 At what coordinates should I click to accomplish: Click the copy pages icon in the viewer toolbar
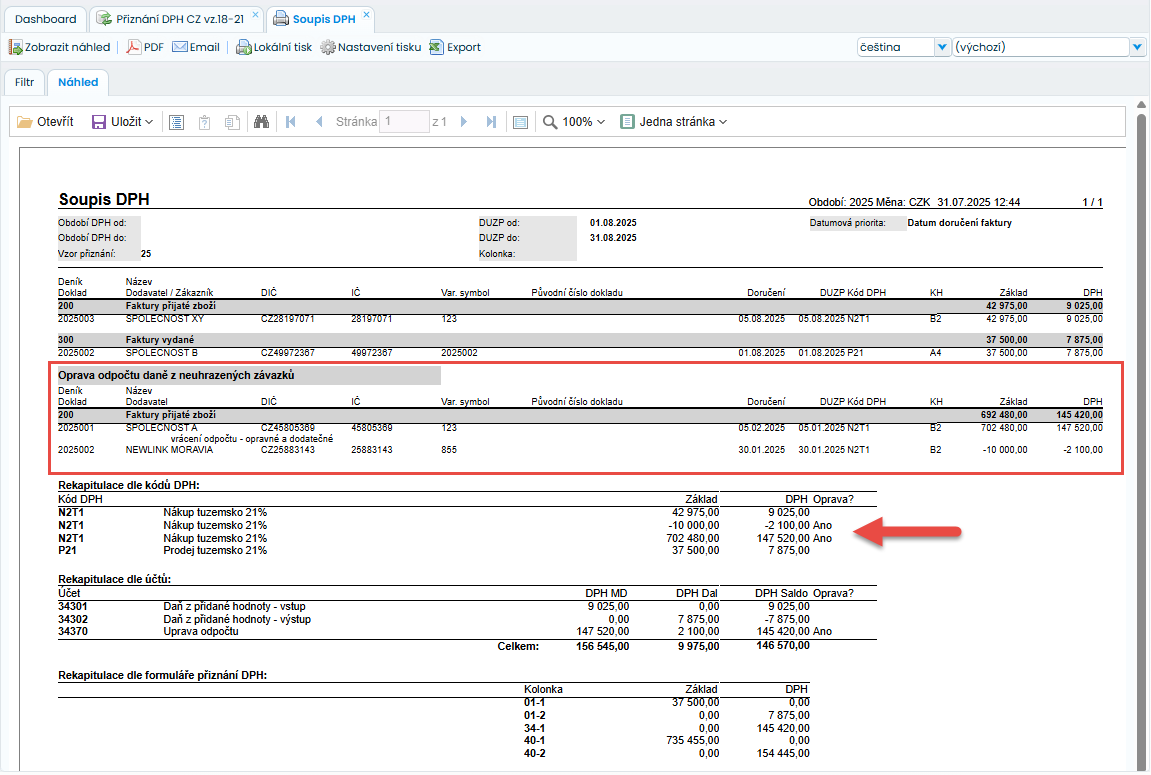[x=232, y=123]
